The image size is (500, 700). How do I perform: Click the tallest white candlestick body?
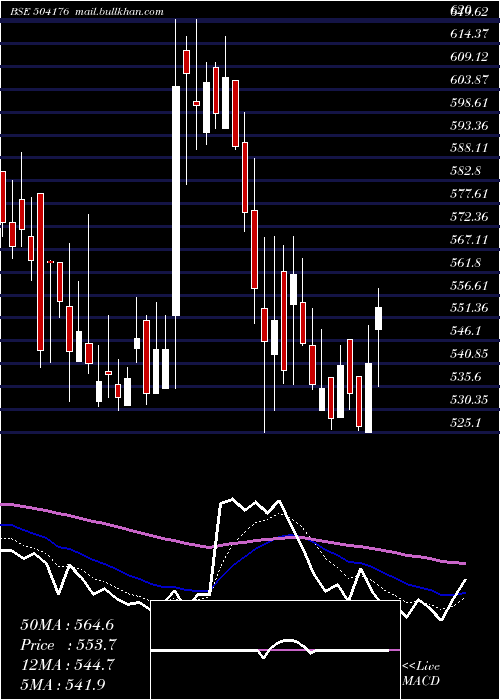[x=176, y=201]
